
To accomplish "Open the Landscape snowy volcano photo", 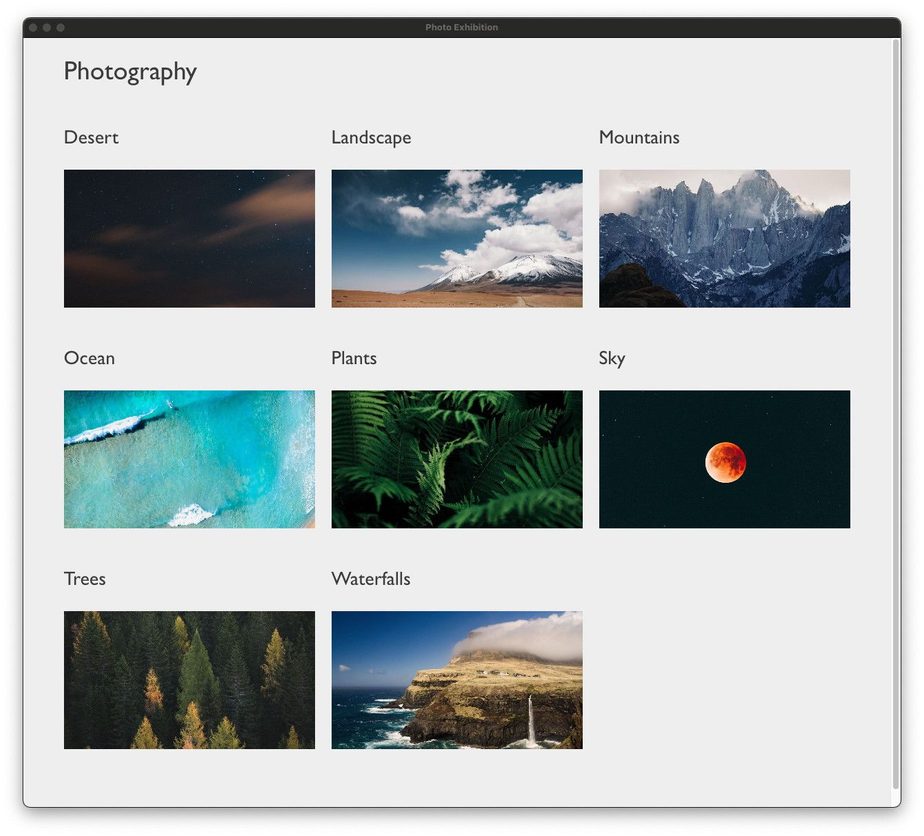I will tap(457, 238).
